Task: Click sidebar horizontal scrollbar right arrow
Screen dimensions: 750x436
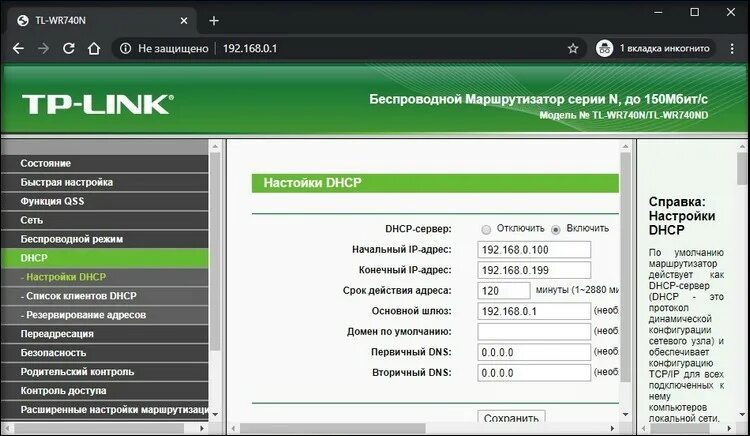Action: click(202, 428)
